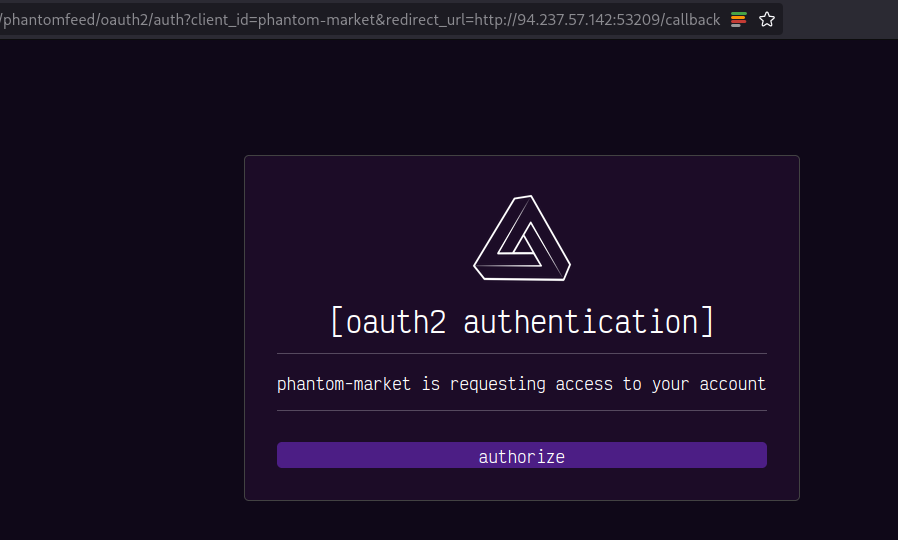Image resolution: width=898 pixels, height=540 pixels.
Task: Click the divider line below the heading
Action: [x=522, y=353]
